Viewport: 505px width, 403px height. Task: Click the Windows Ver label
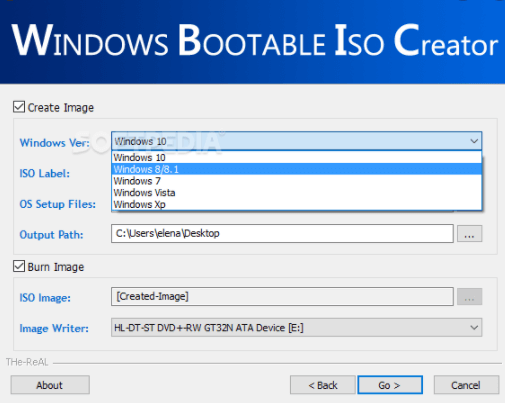point(55,143)
